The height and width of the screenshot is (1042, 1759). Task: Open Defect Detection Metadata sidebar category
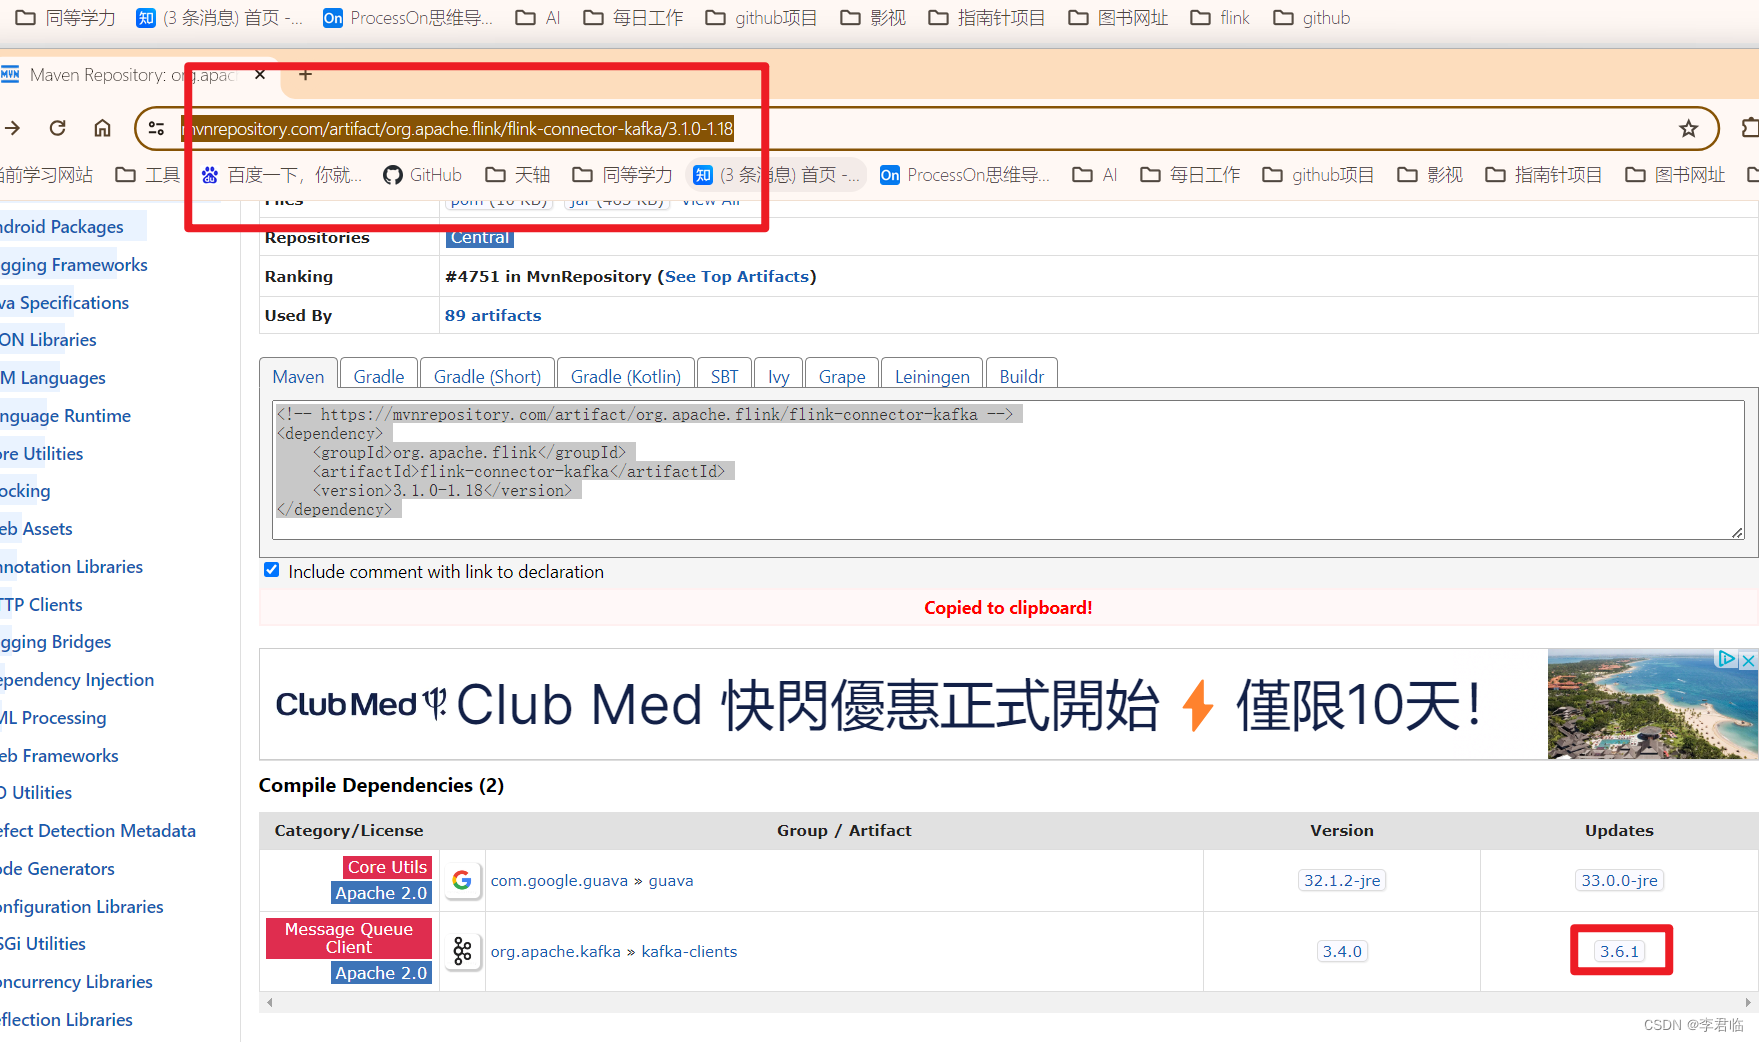click(98, 831)
